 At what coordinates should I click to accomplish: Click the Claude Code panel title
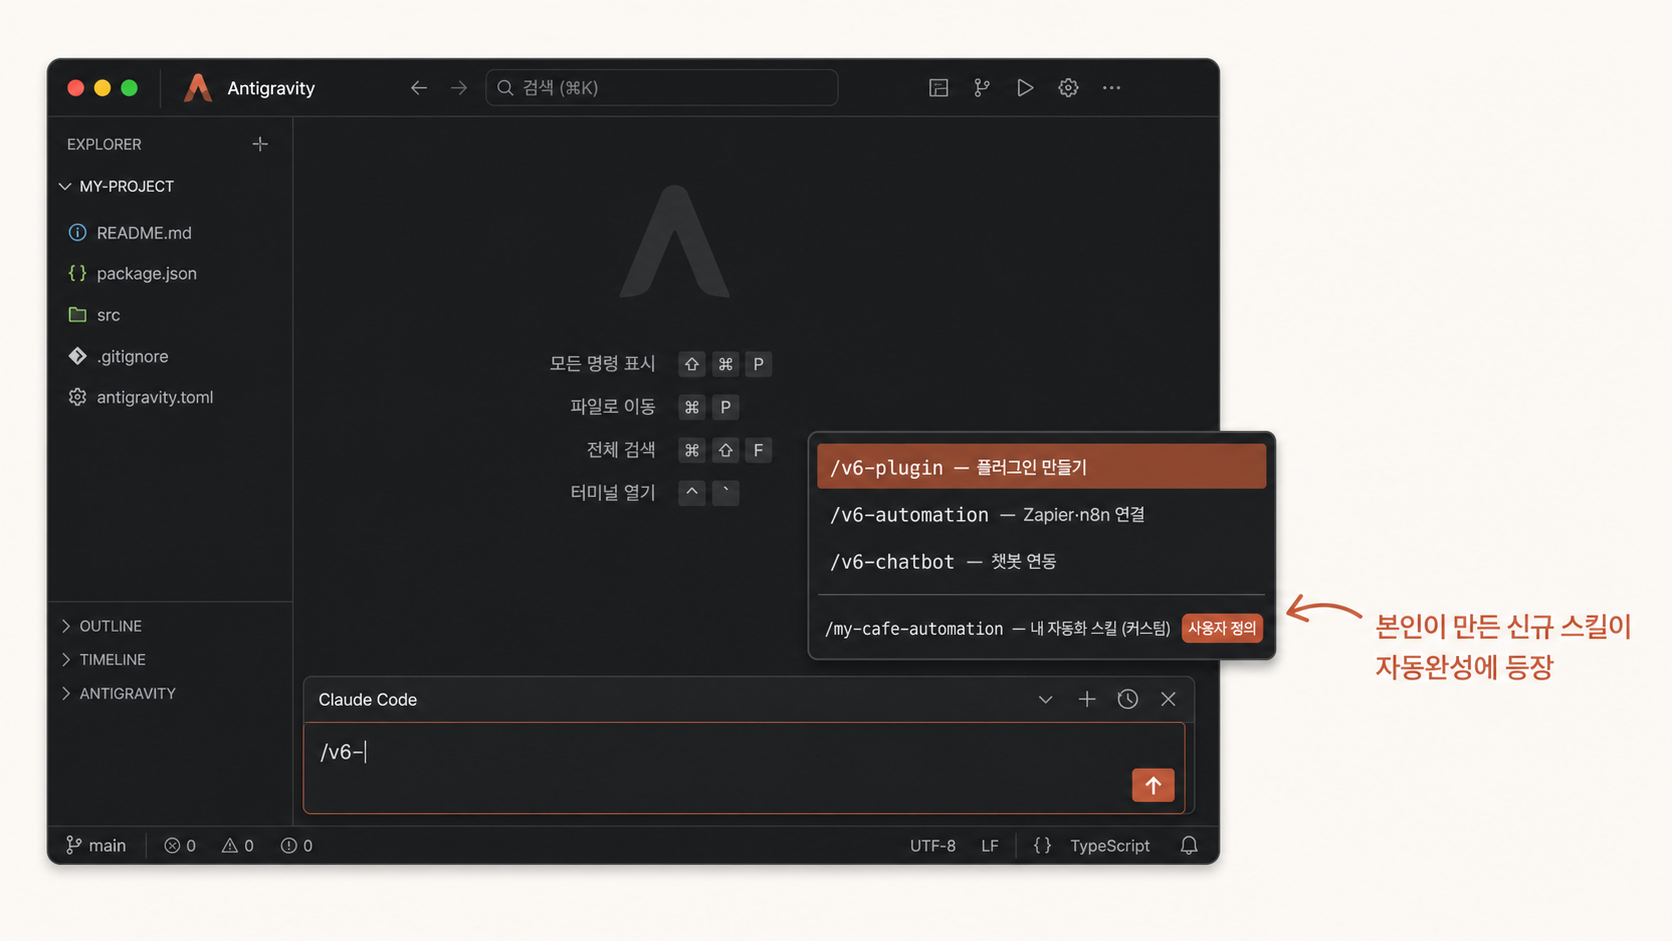point(367,700)
